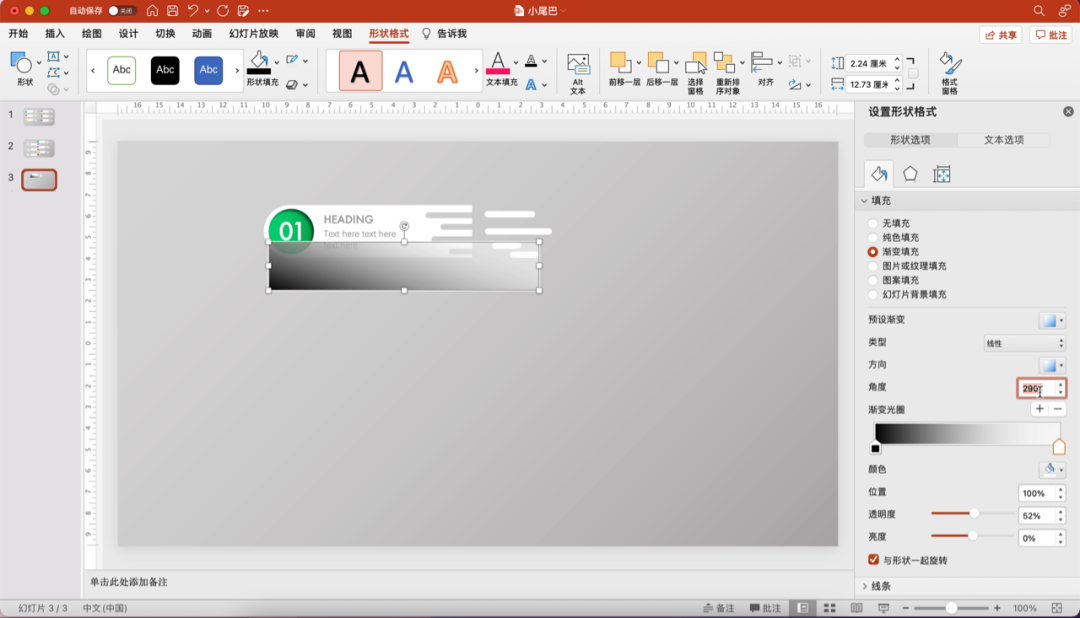Viewport: 1080px width, 618px height.
Task: Choose the black WordArt style A
Action: point(360,70)
